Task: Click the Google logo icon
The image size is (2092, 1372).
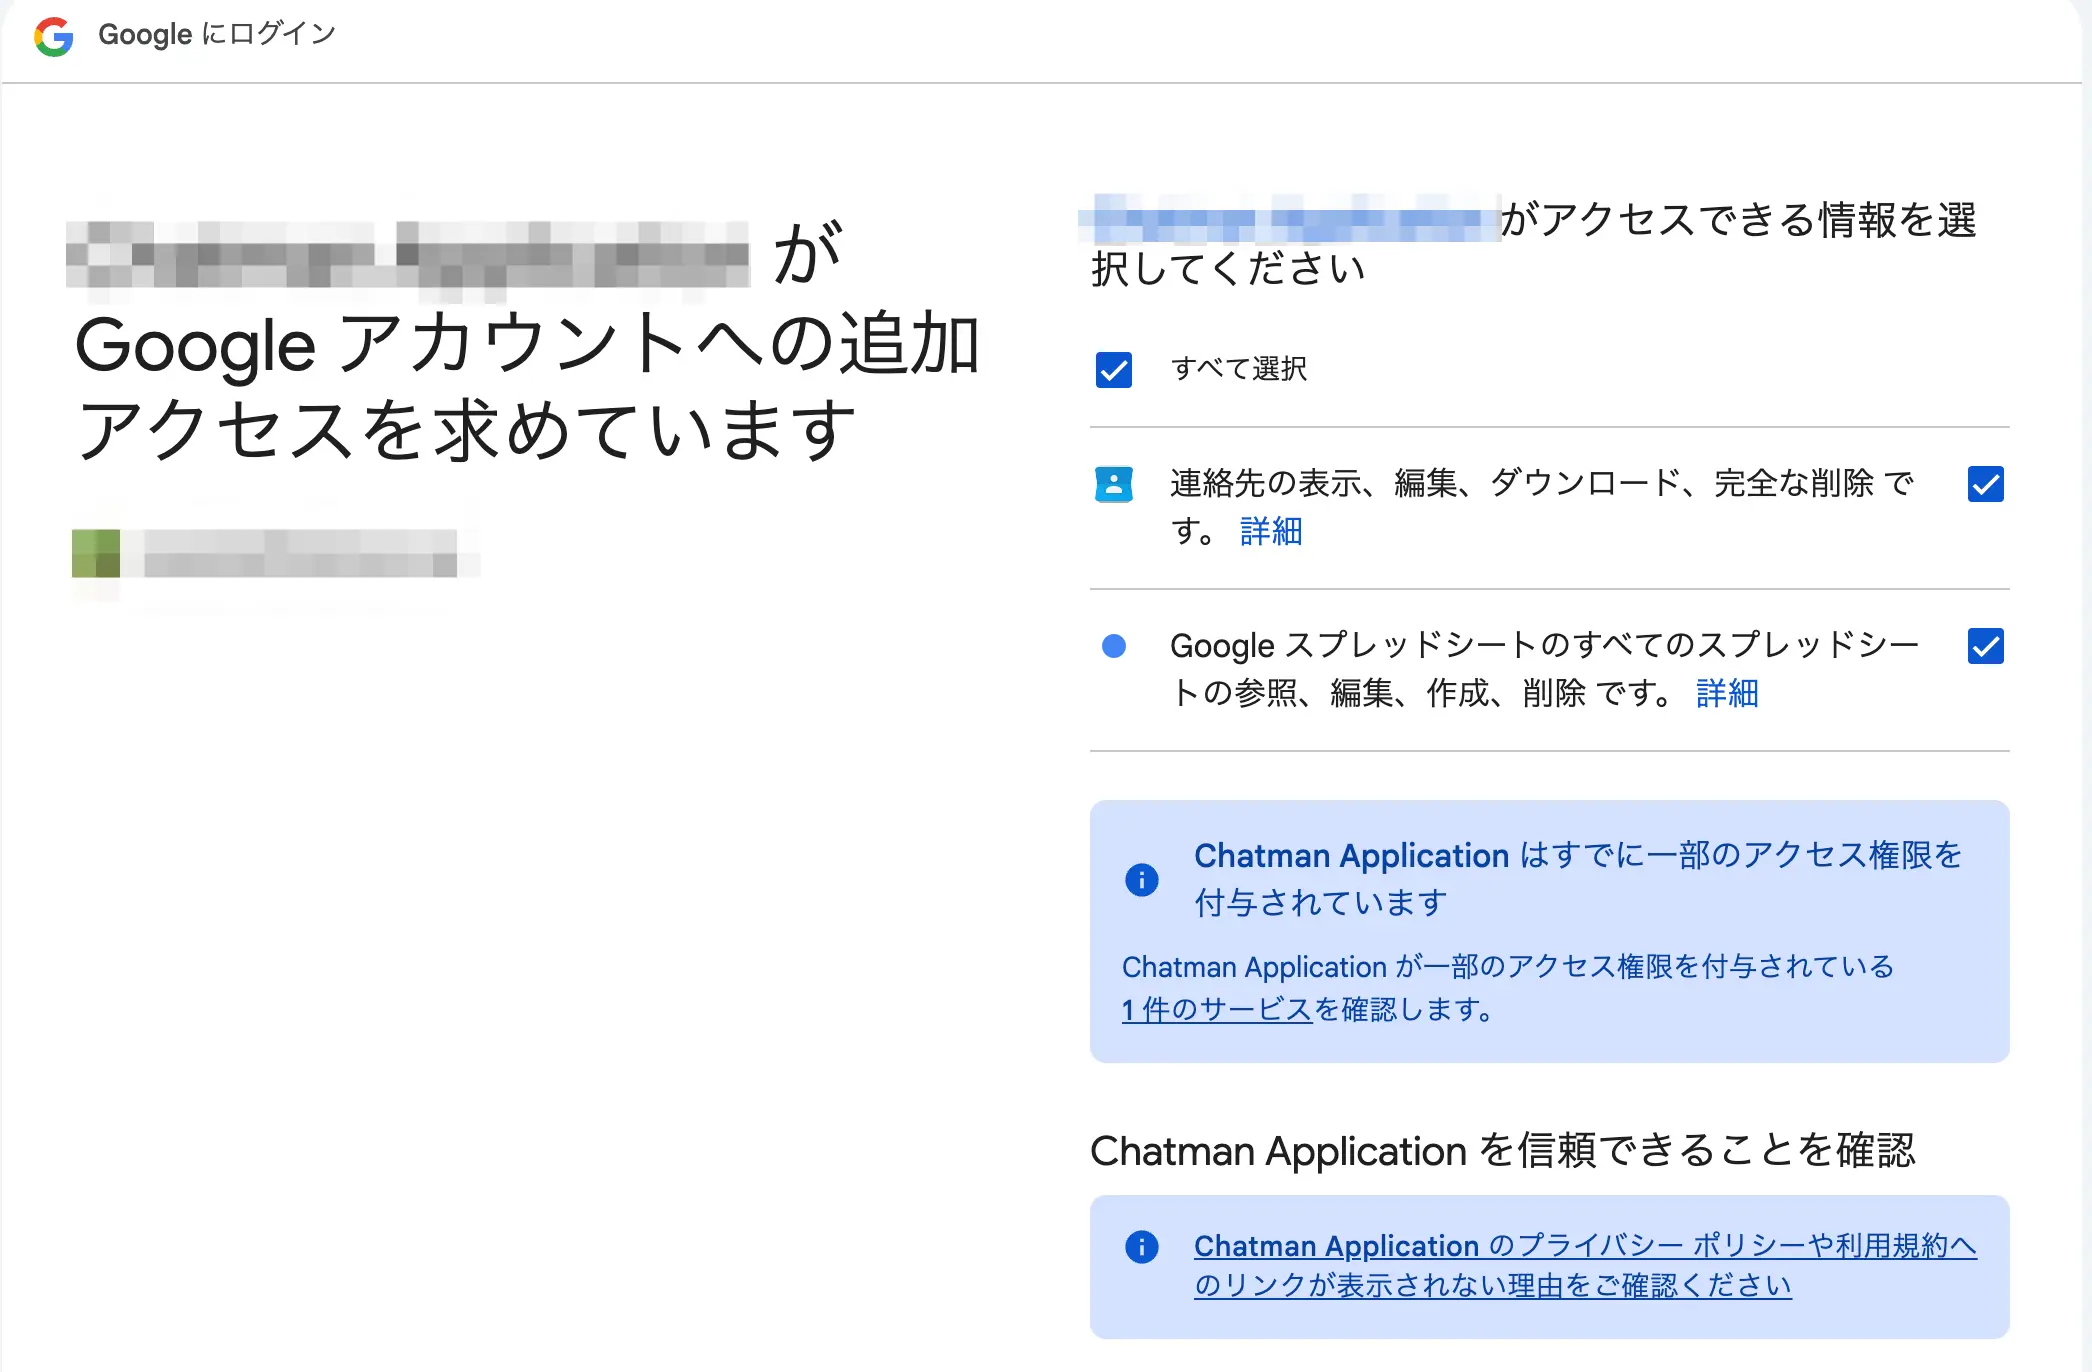Action: tap(54, 36)
